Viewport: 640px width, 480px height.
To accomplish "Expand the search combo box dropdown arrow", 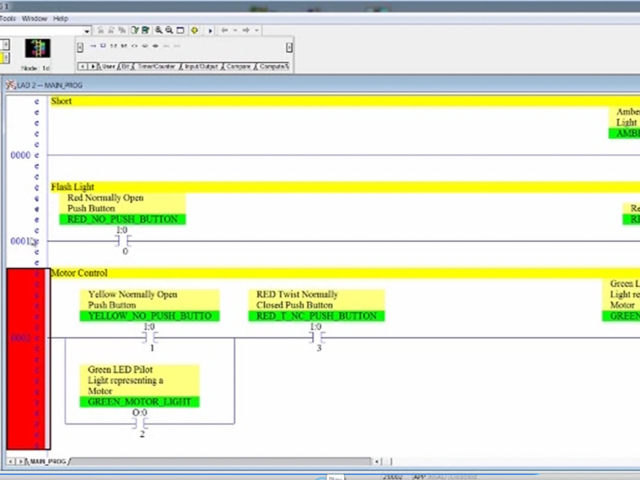I will (x=87, y=31).
